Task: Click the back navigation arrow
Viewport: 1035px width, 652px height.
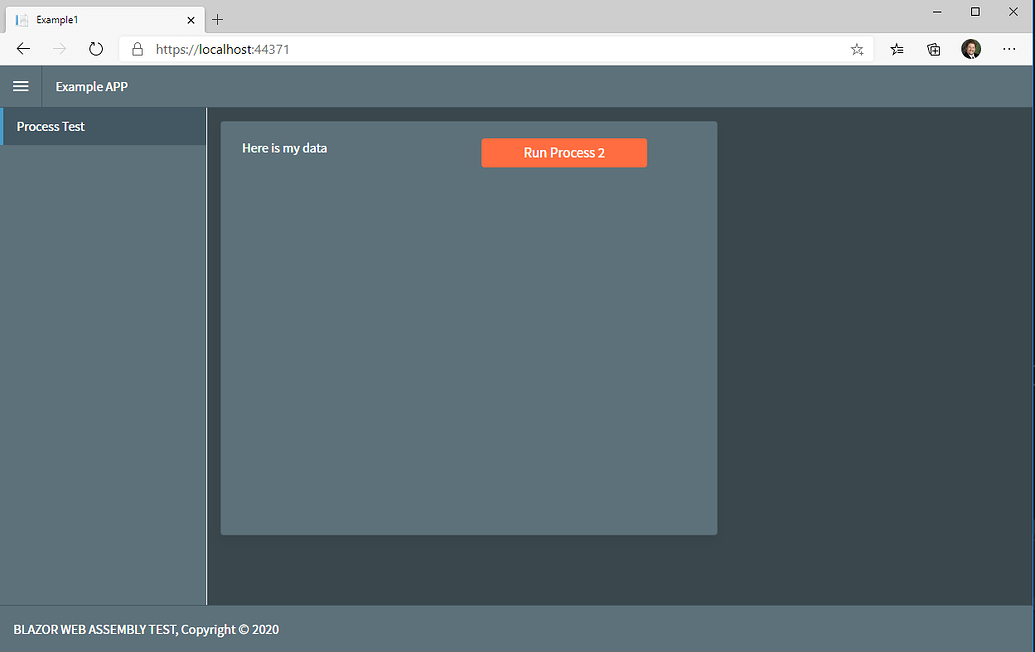Action: 22,48
